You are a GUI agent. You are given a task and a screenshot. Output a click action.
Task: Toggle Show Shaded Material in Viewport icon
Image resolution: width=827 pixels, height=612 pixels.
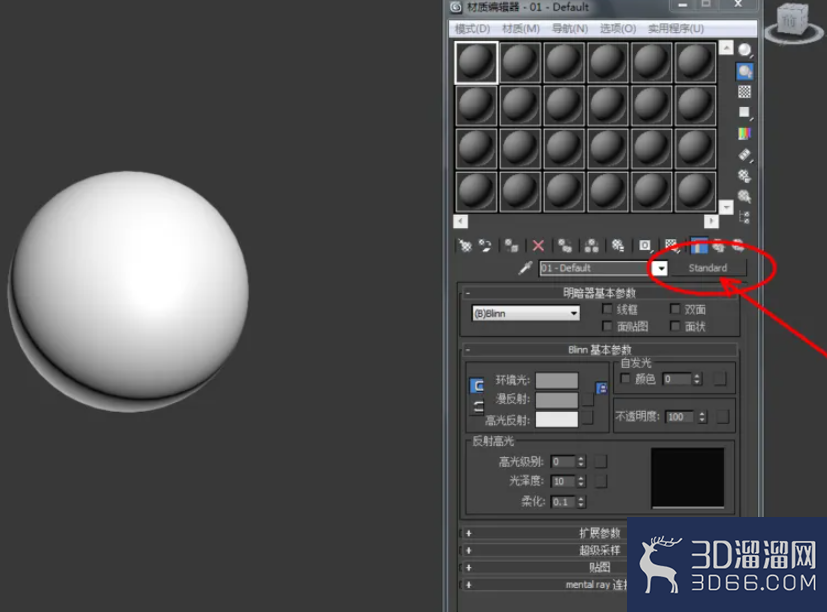coord(671,245)
